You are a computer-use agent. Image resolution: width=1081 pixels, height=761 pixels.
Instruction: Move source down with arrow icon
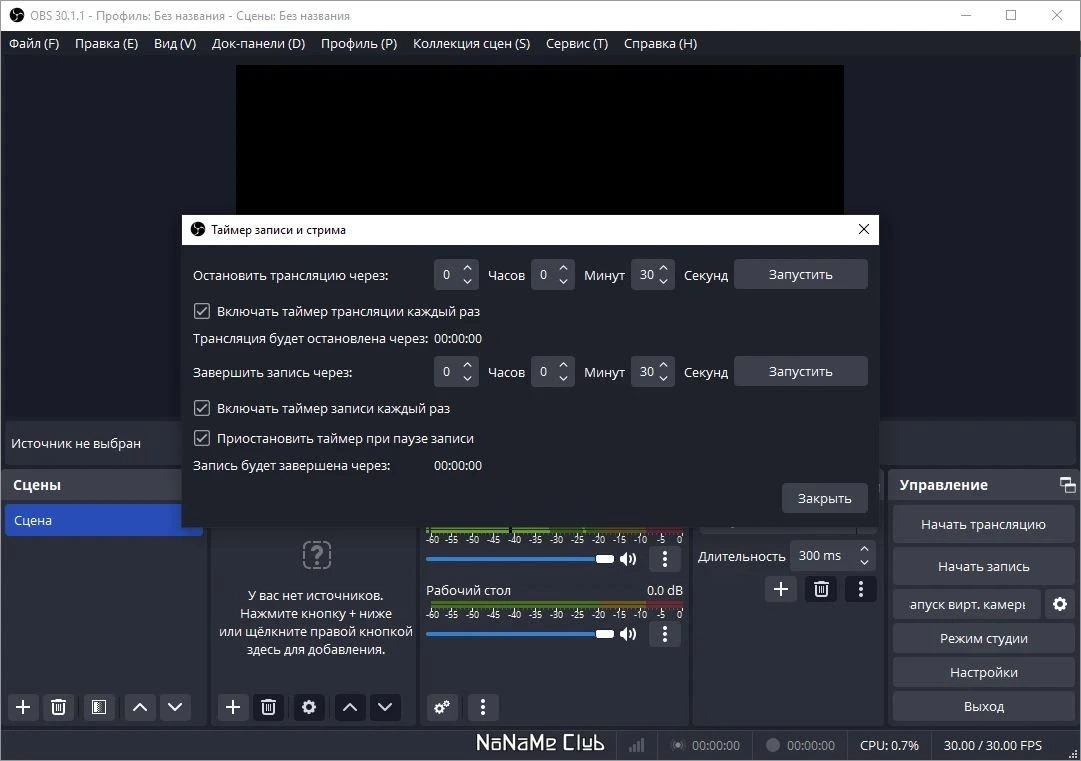(x=385, y=707)
